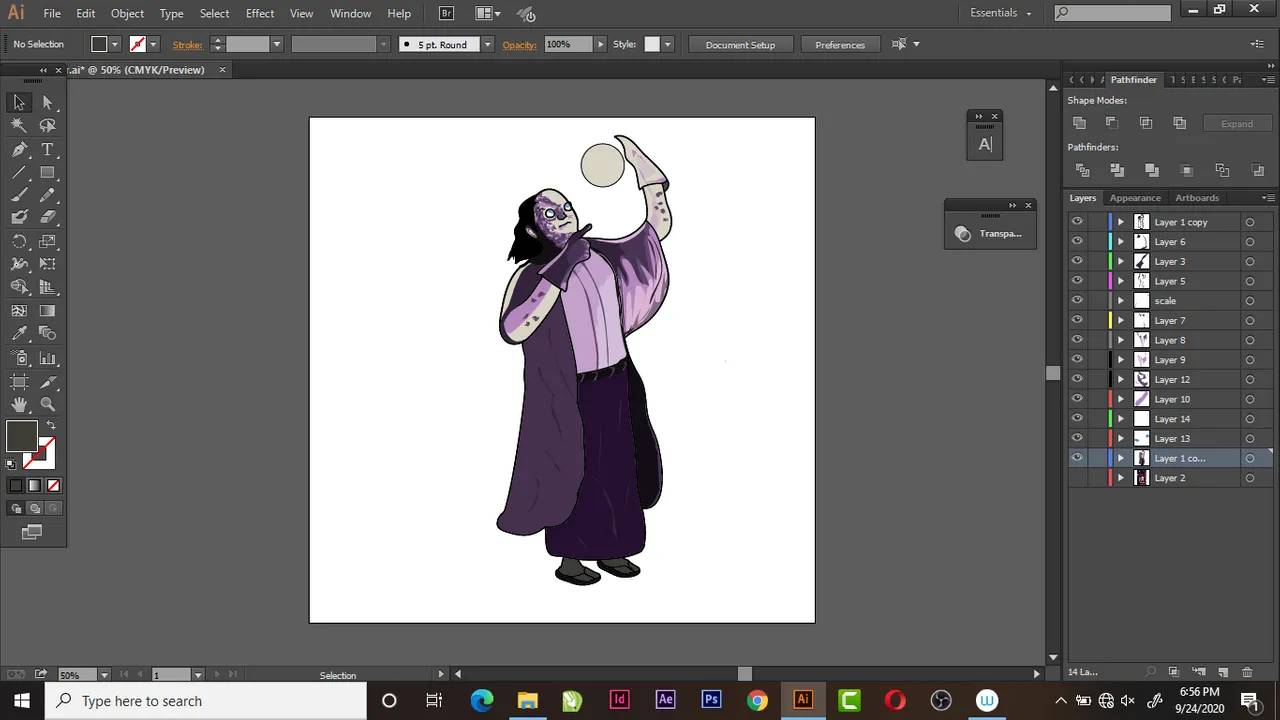
Task: Select the Paintbrush tool
Action: pos(19,195)
